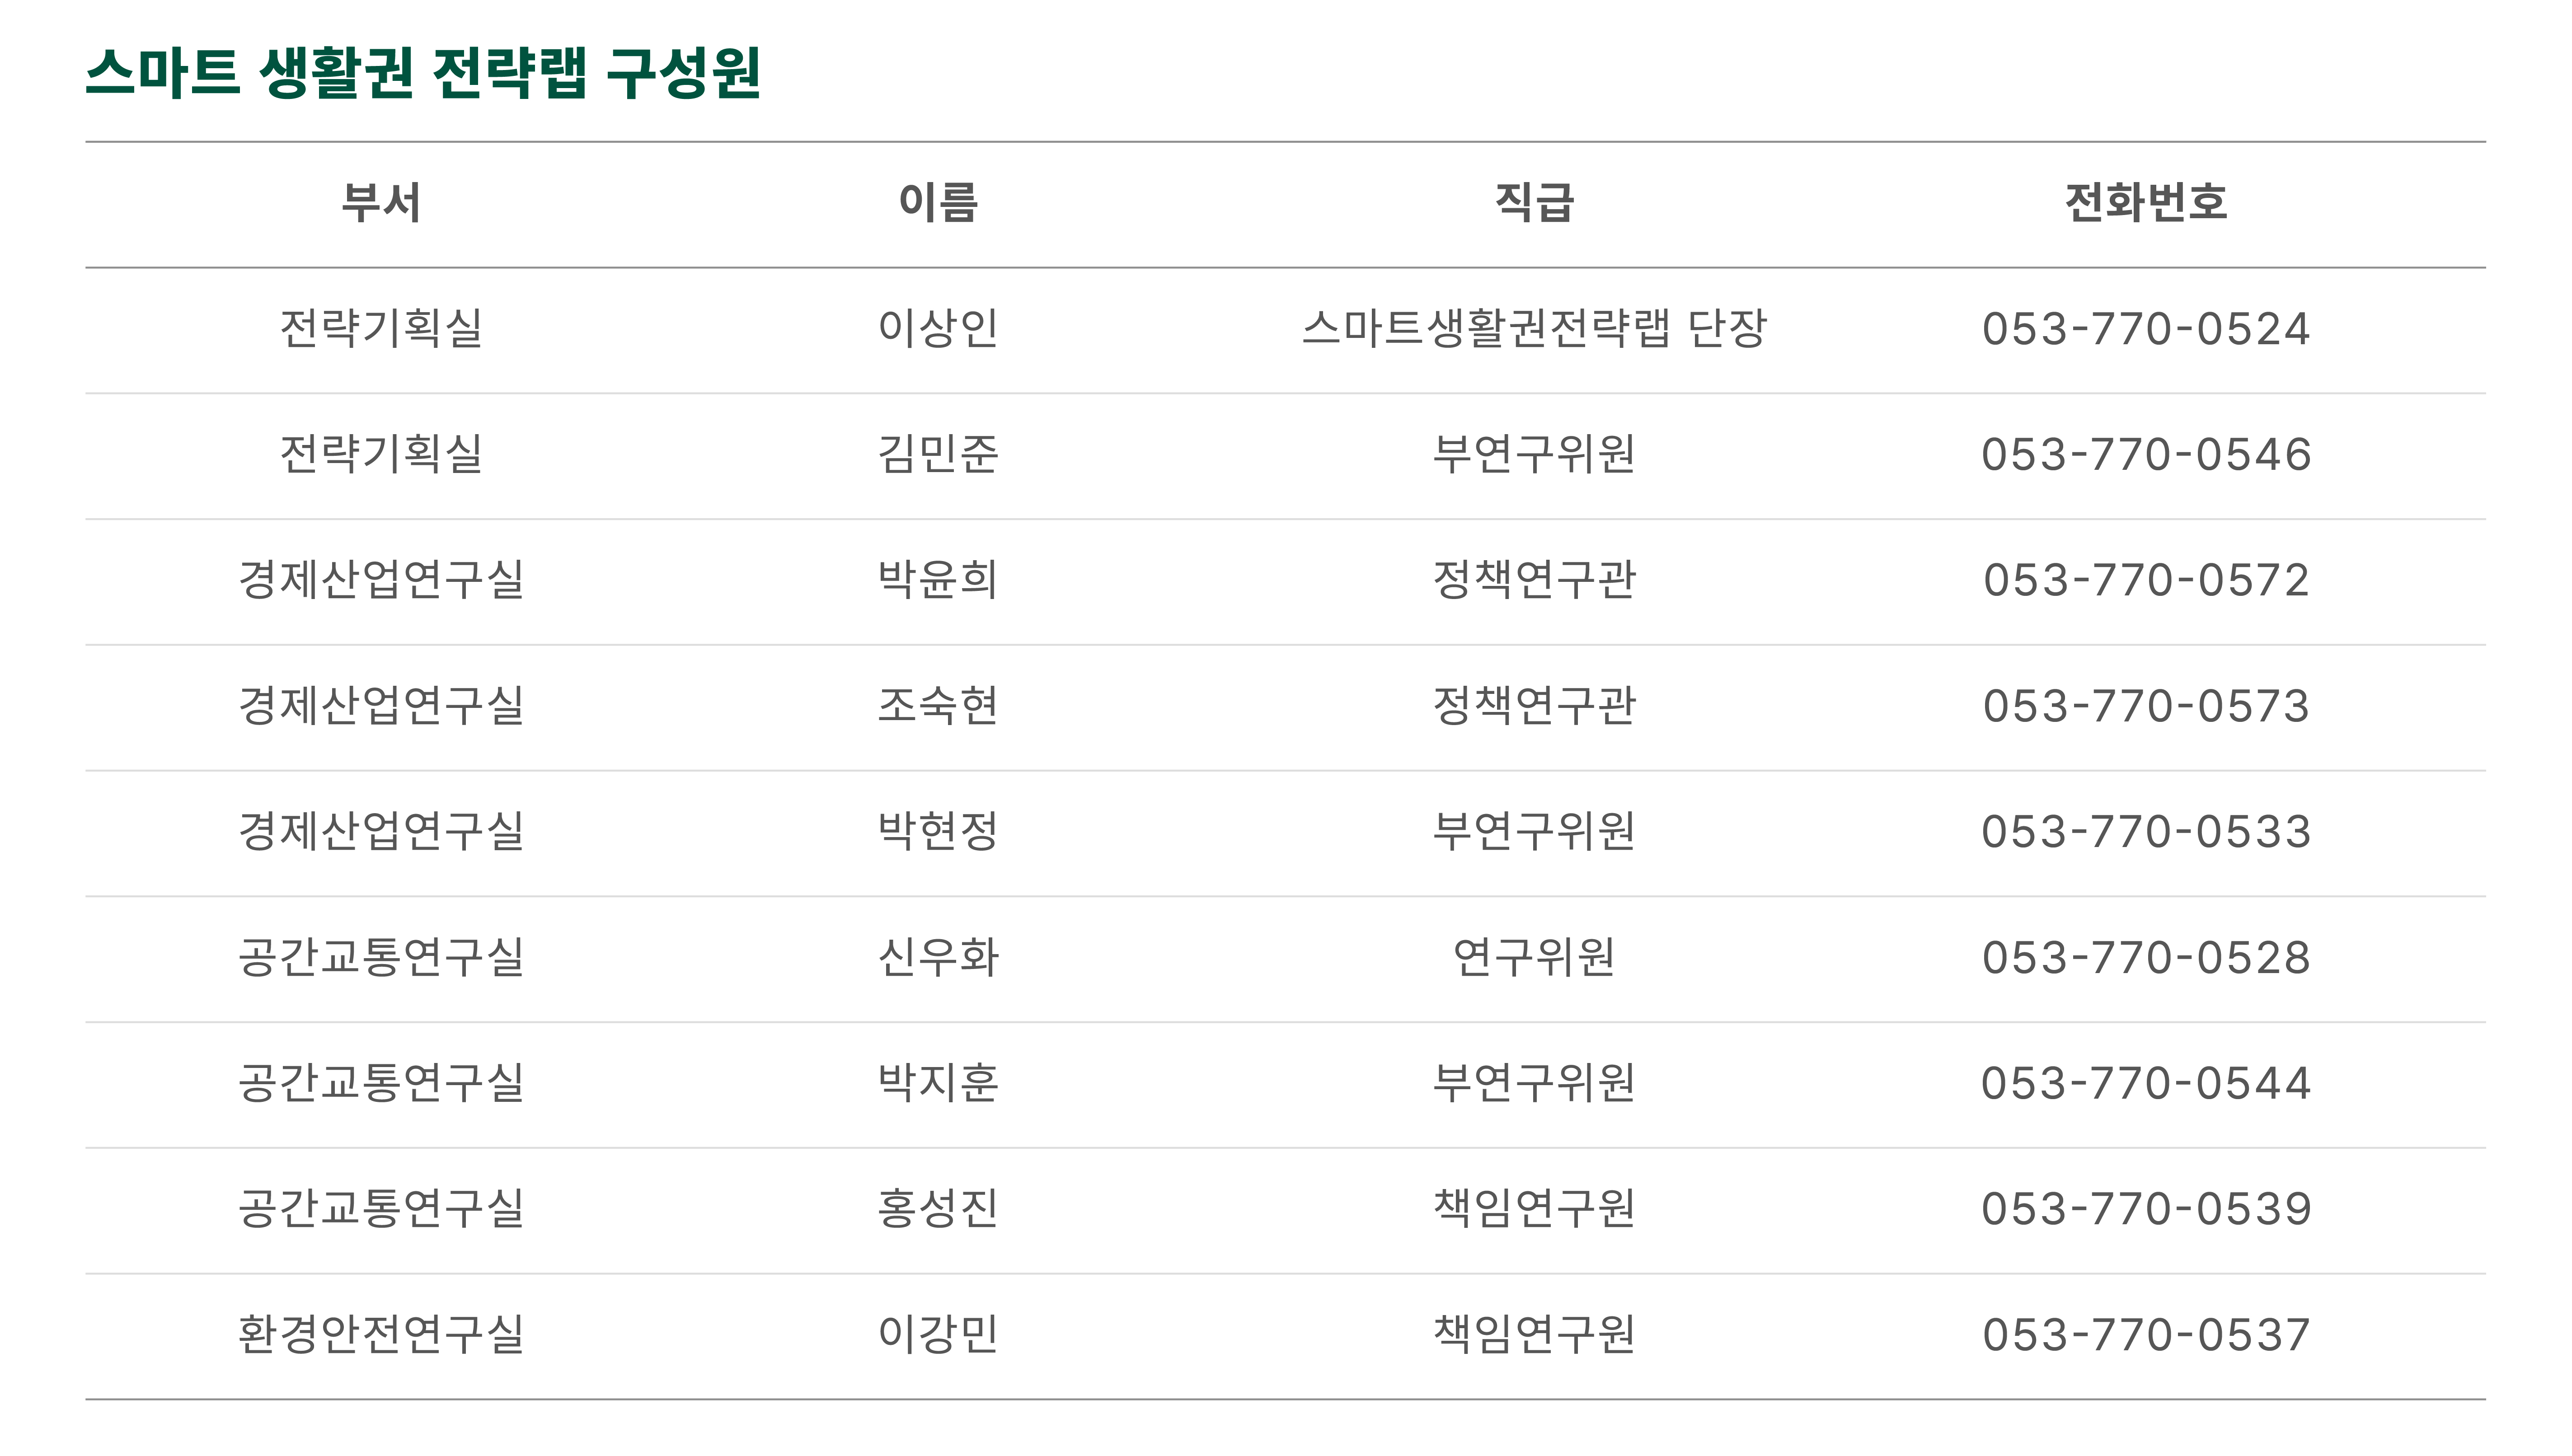
Task: Click the 스마트 생활권 전략랩 구성원 heading
Action: point(423,73)
